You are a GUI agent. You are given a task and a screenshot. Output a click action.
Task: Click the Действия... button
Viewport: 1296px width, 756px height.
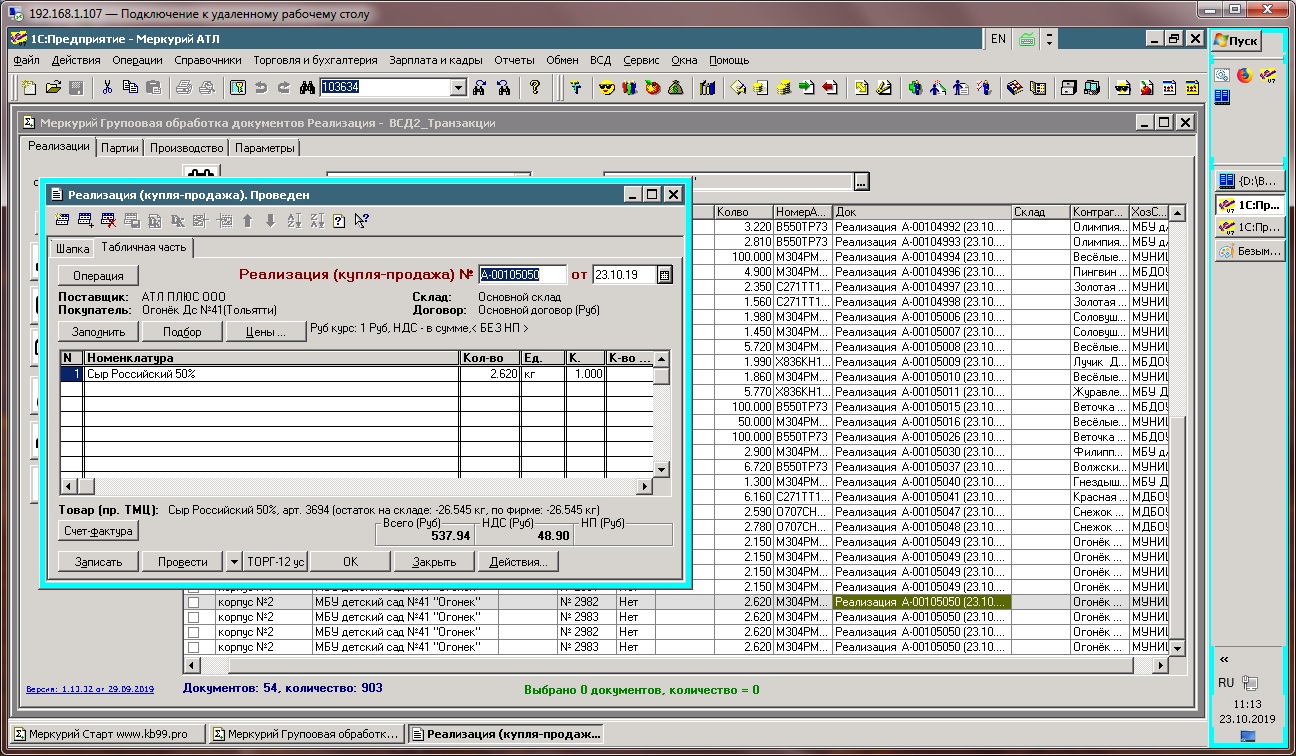518,562
